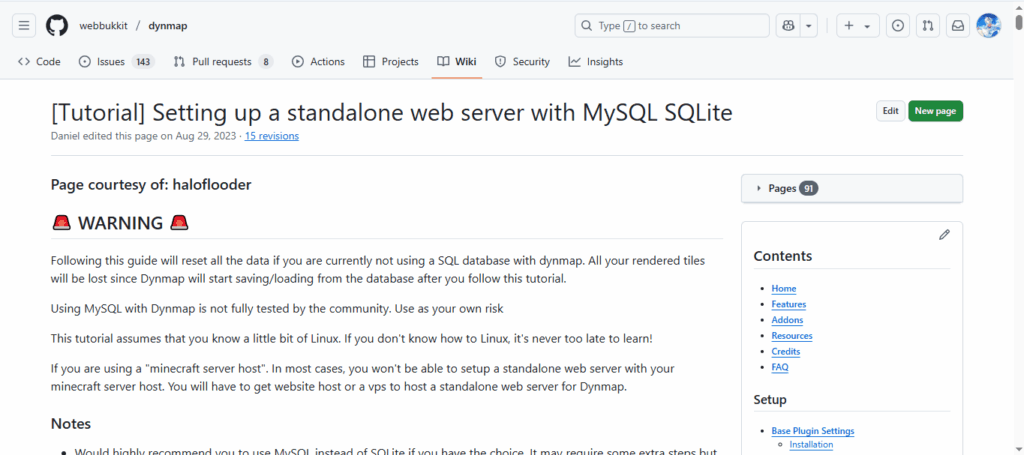Open the Insights tab
The width and height of the screenshot is (1024, 455).
coord(595,62)
